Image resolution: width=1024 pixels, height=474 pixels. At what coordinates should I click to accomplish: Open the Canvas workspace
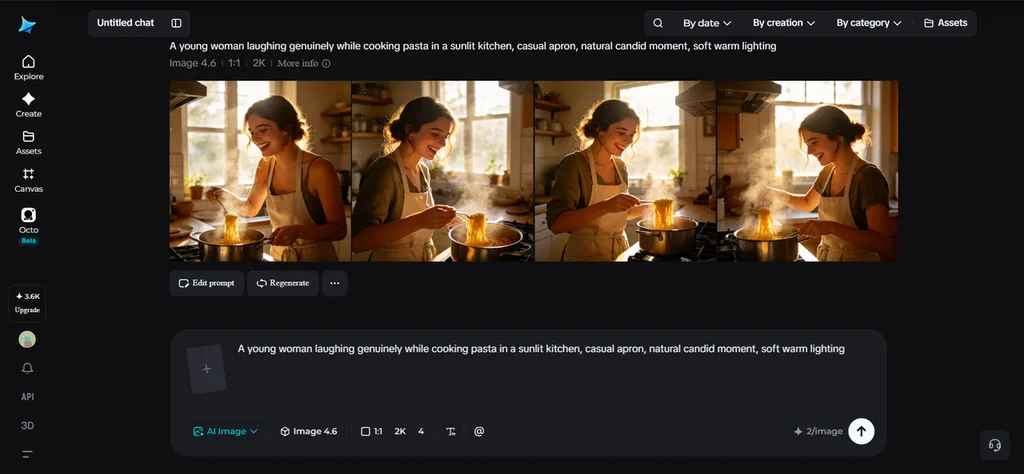pos(28,180)
